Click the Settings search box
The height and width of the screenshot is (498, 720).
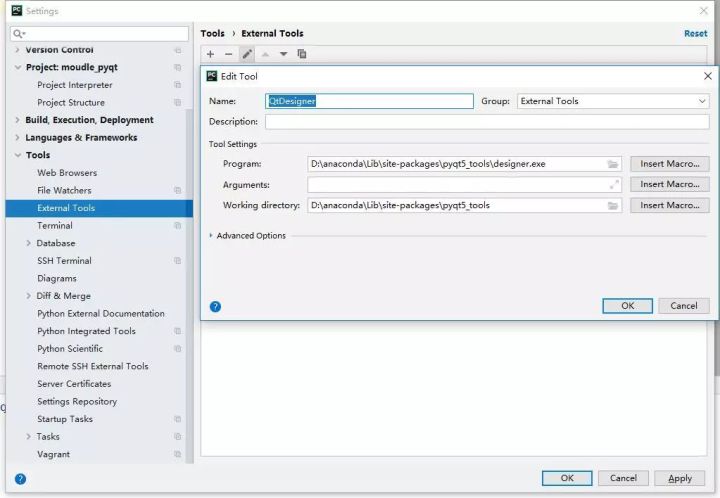point(99,34)
